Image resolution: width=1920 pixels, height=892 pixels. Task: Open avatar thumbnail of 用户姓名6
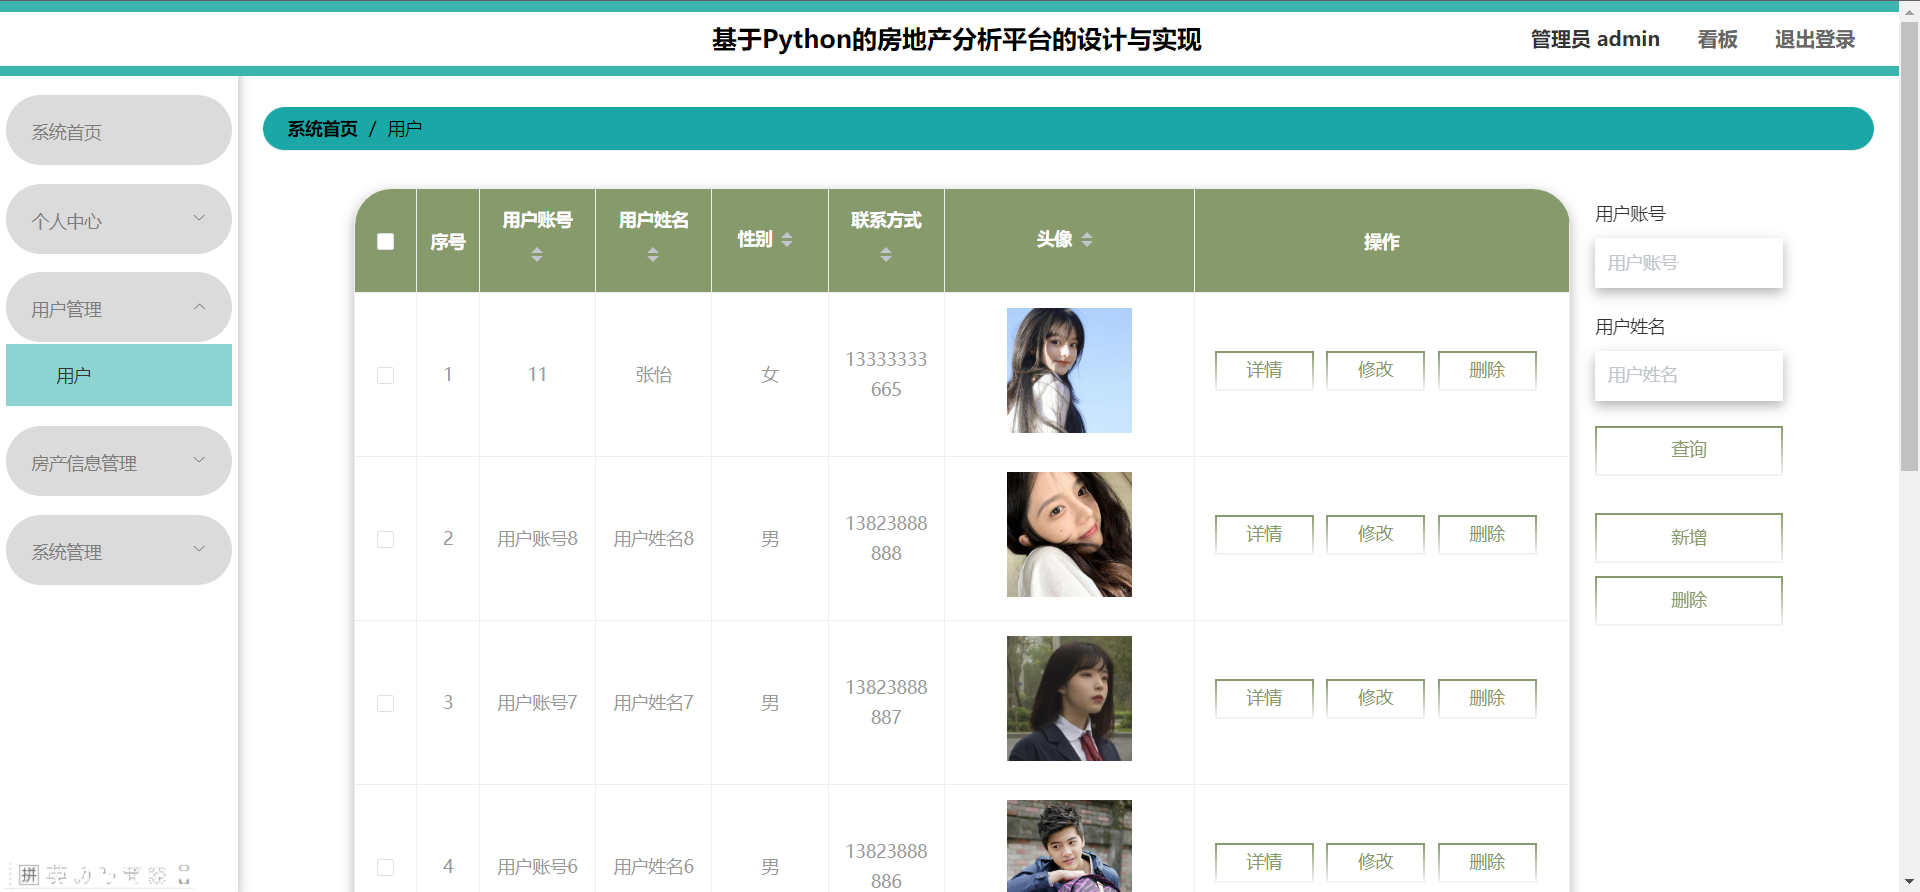pyautogui.click(x=1069, y=846)
